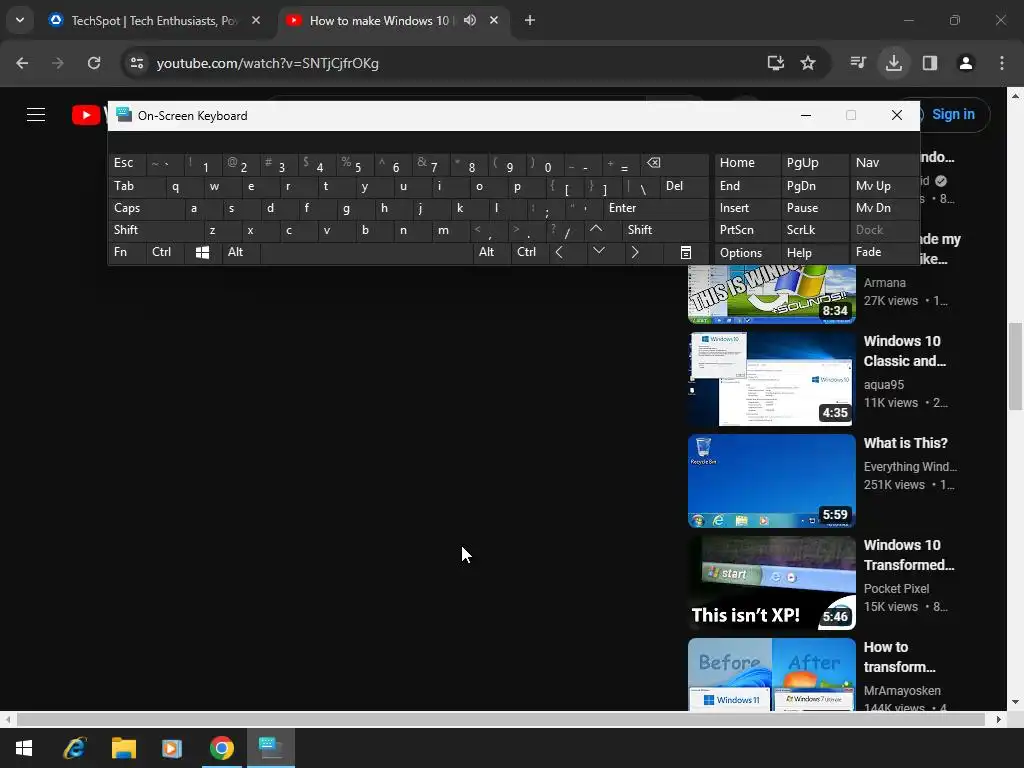Screen dimensions: 1024x768
Task: Click the Esc key on On-Screen Keyboard
Action: coord(127,163)
